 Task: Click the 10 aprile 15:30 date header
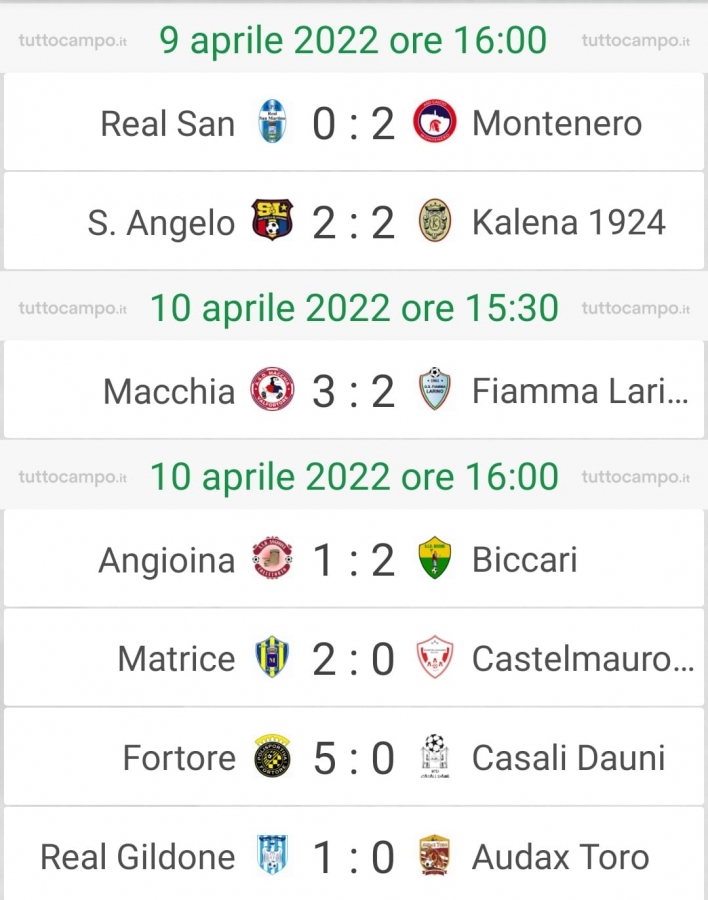354,308
